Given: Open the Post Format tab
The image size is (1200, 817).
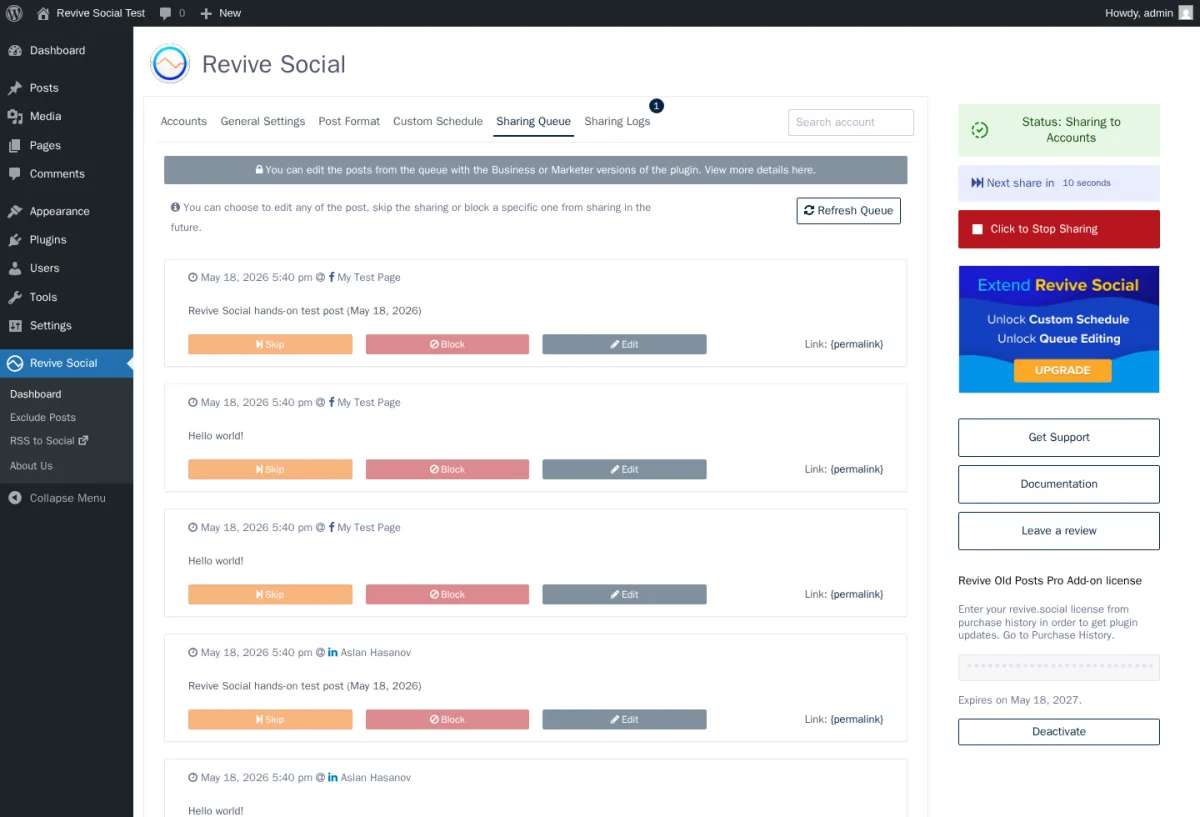Looking at the screenshot, I should click(x=349, y=121).
